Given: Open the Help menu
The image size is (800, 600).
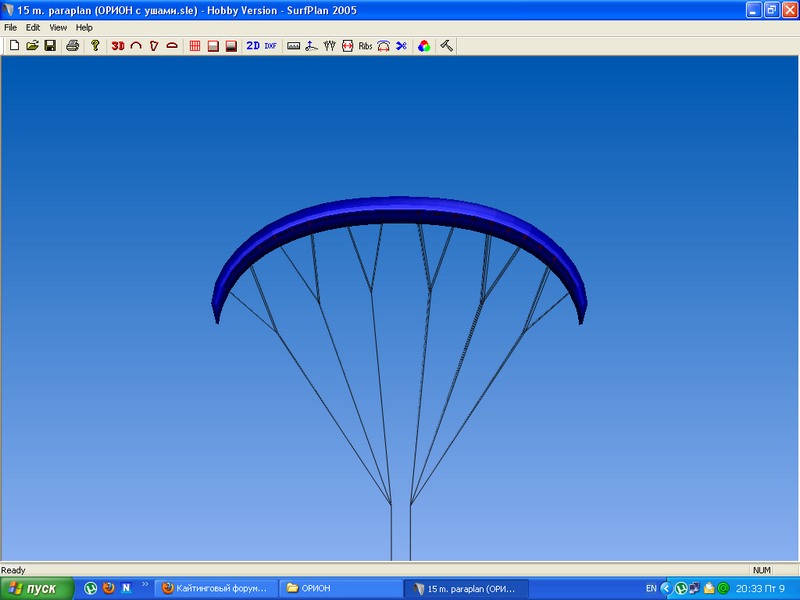Looking at the screenshot, I should pos(84,28).
